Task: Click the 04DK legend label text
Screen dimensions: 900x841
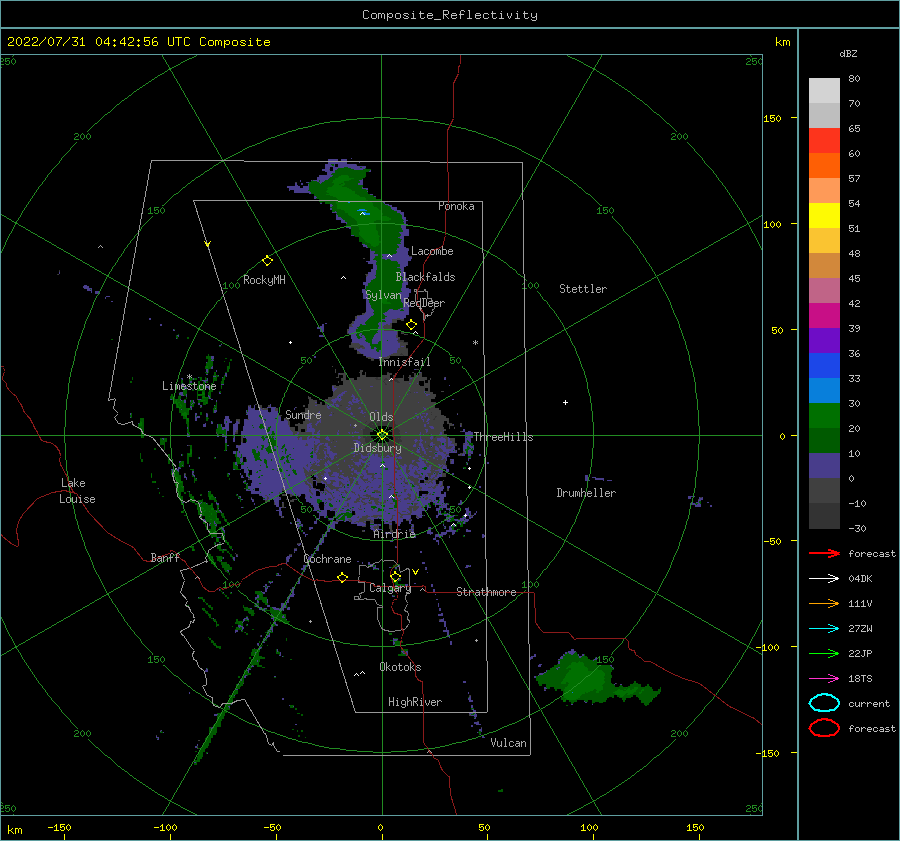Action: coord(860,579)
